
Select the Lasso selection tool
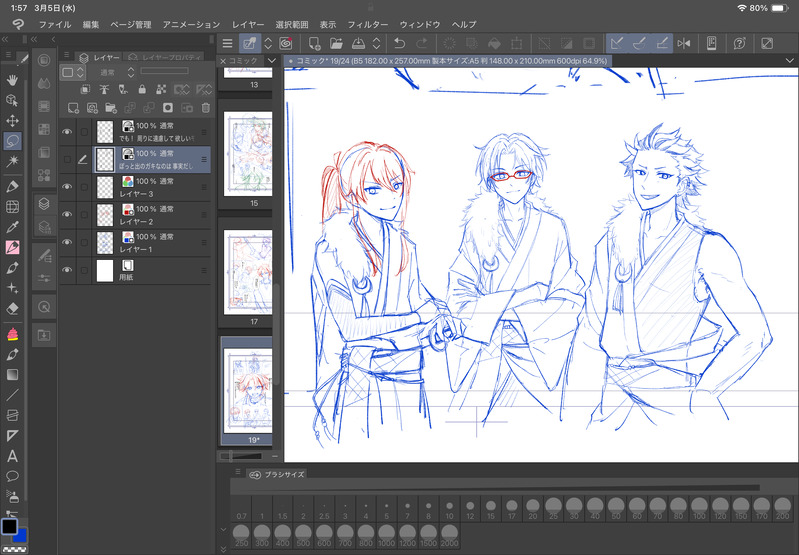point(12,141)
